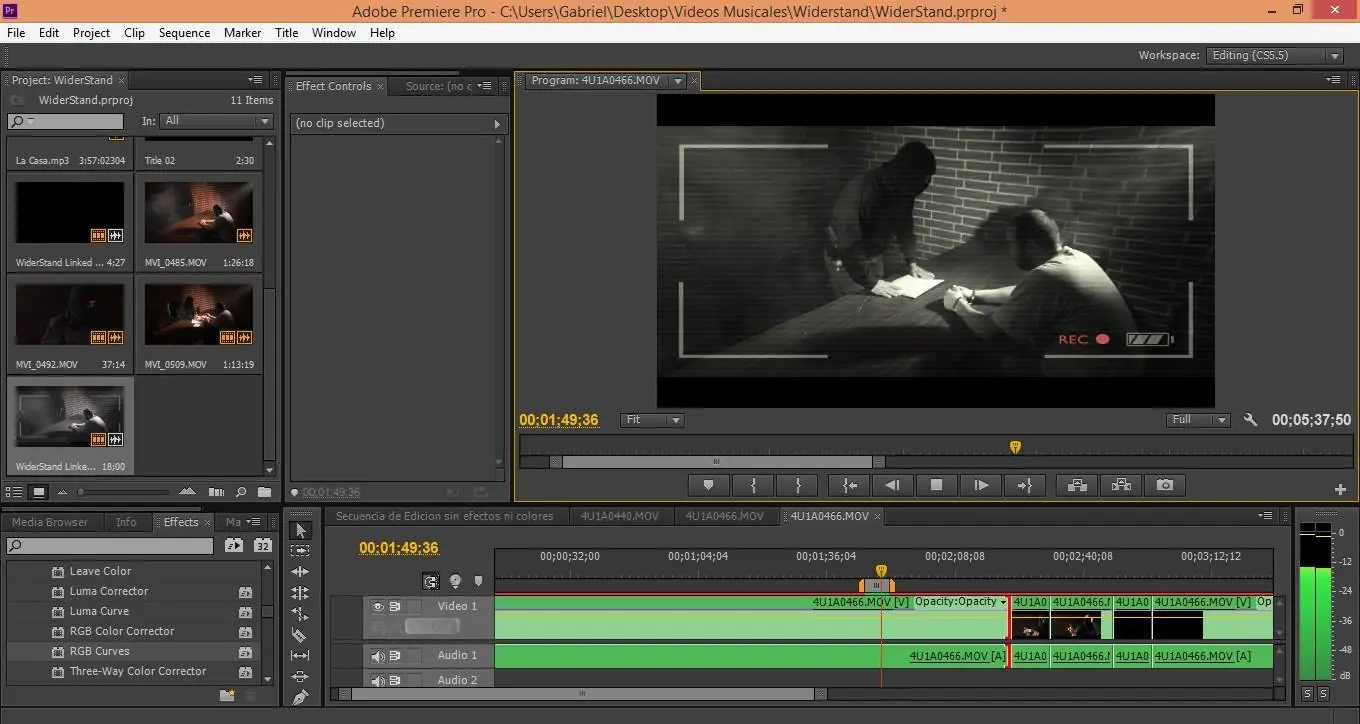Viewport: 1360px width, 724px height.
Task: Select the MVI_0485.MOV thumbnail
Action: [199, 212]
